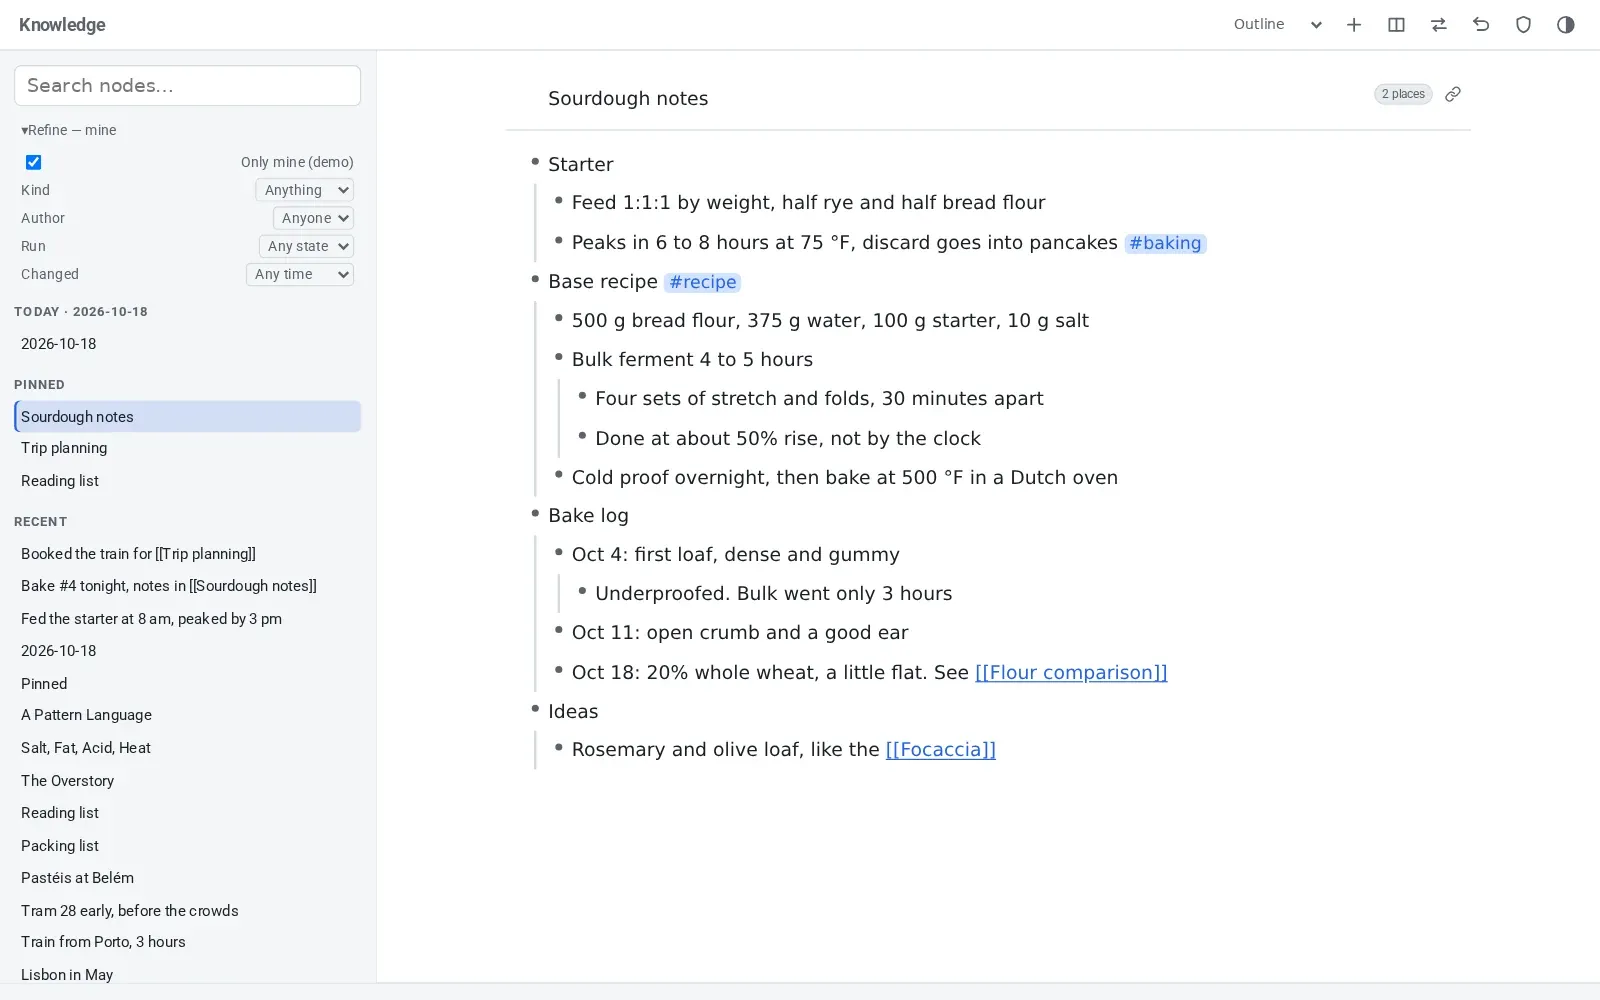Click the Knowledge app title
Viewport: 1600px width, 1000px height.
62,25
